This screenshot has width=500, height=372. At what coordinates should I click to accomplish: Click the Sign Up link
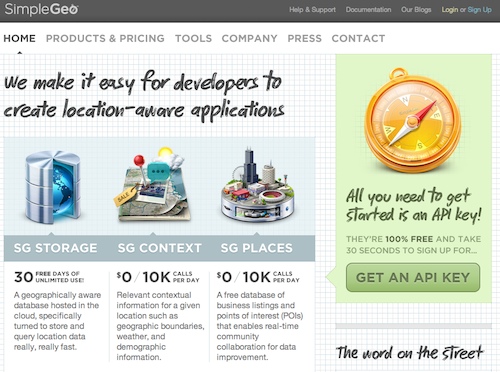[x=479, y=10]
